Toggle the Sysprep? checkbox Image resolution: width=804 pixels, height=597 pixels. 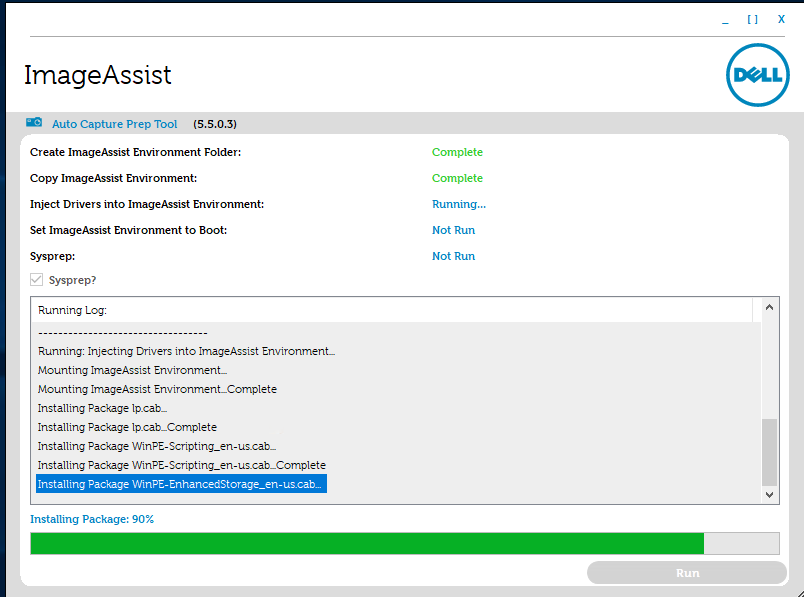coord(36,280)
